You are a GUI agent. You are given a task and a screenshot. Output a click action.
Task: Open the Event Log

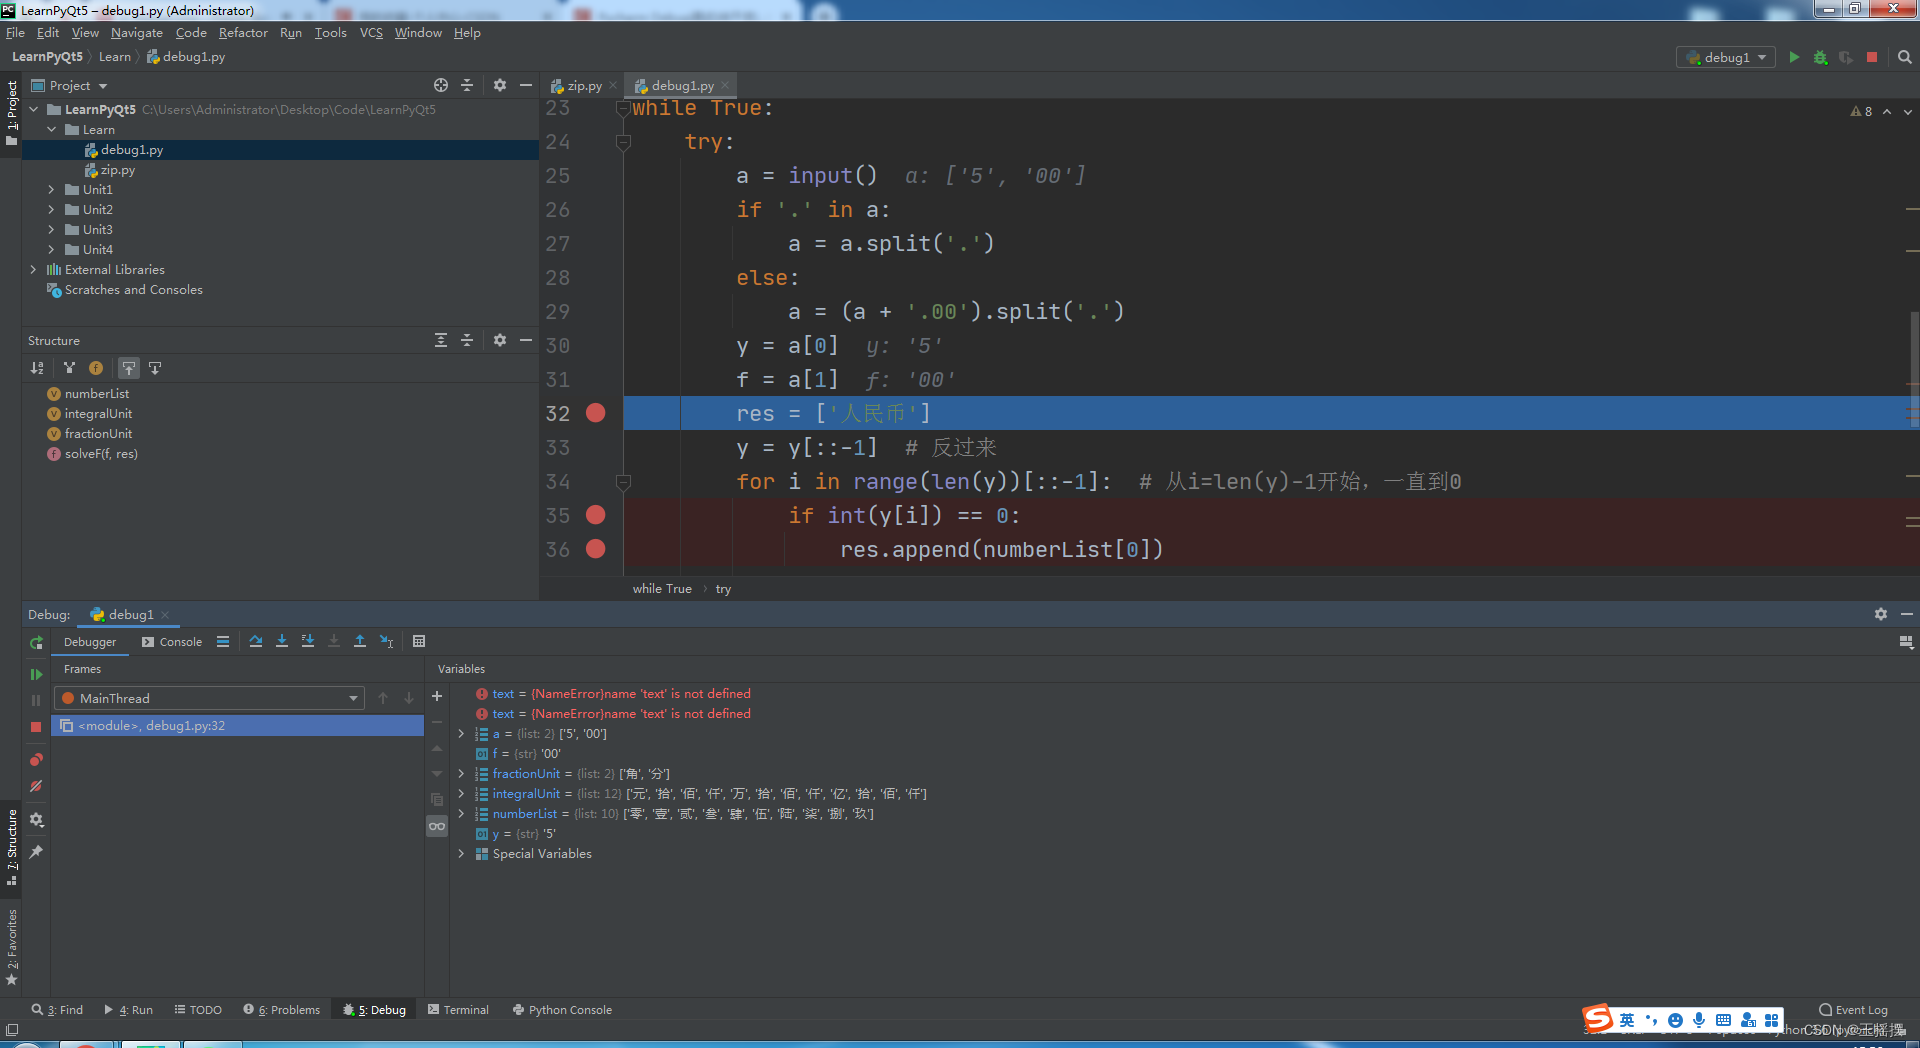[x=1853, y=1009]
